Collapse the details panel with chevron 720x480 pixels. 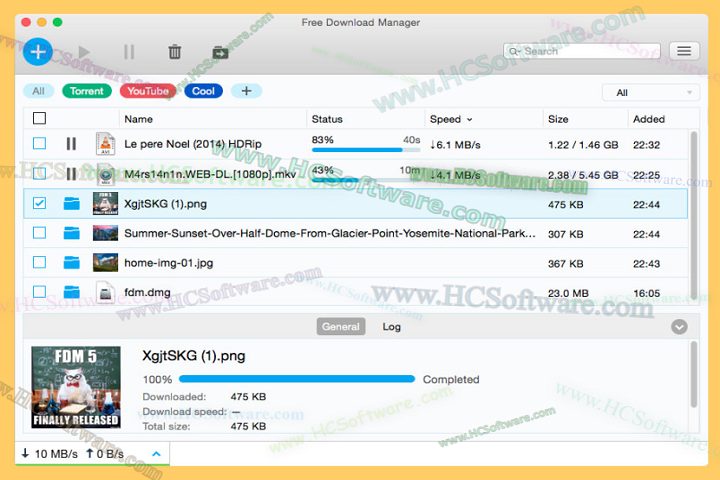point(679,327)
